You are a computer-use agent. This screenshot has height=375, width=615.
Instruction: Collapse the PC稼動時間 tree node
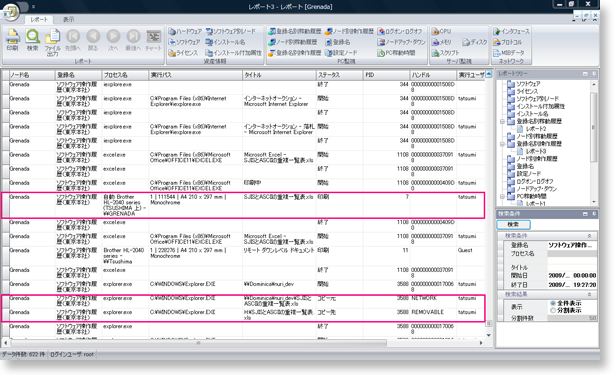tap(502, 196)
